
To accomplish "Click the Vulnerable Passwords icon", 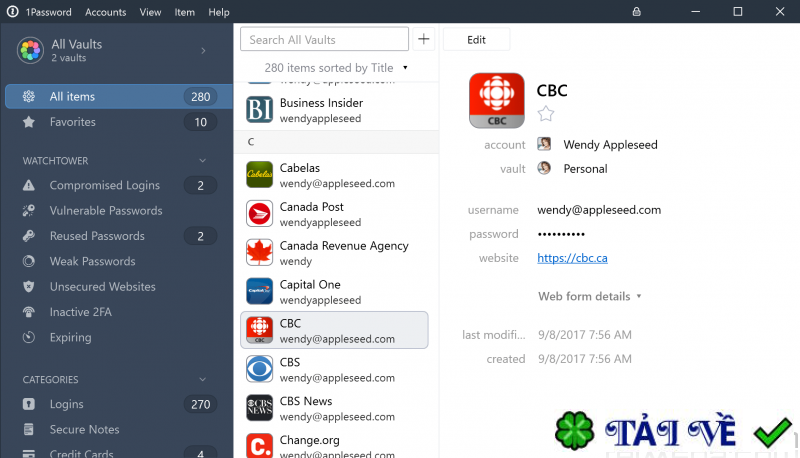I will coord(29,211).
